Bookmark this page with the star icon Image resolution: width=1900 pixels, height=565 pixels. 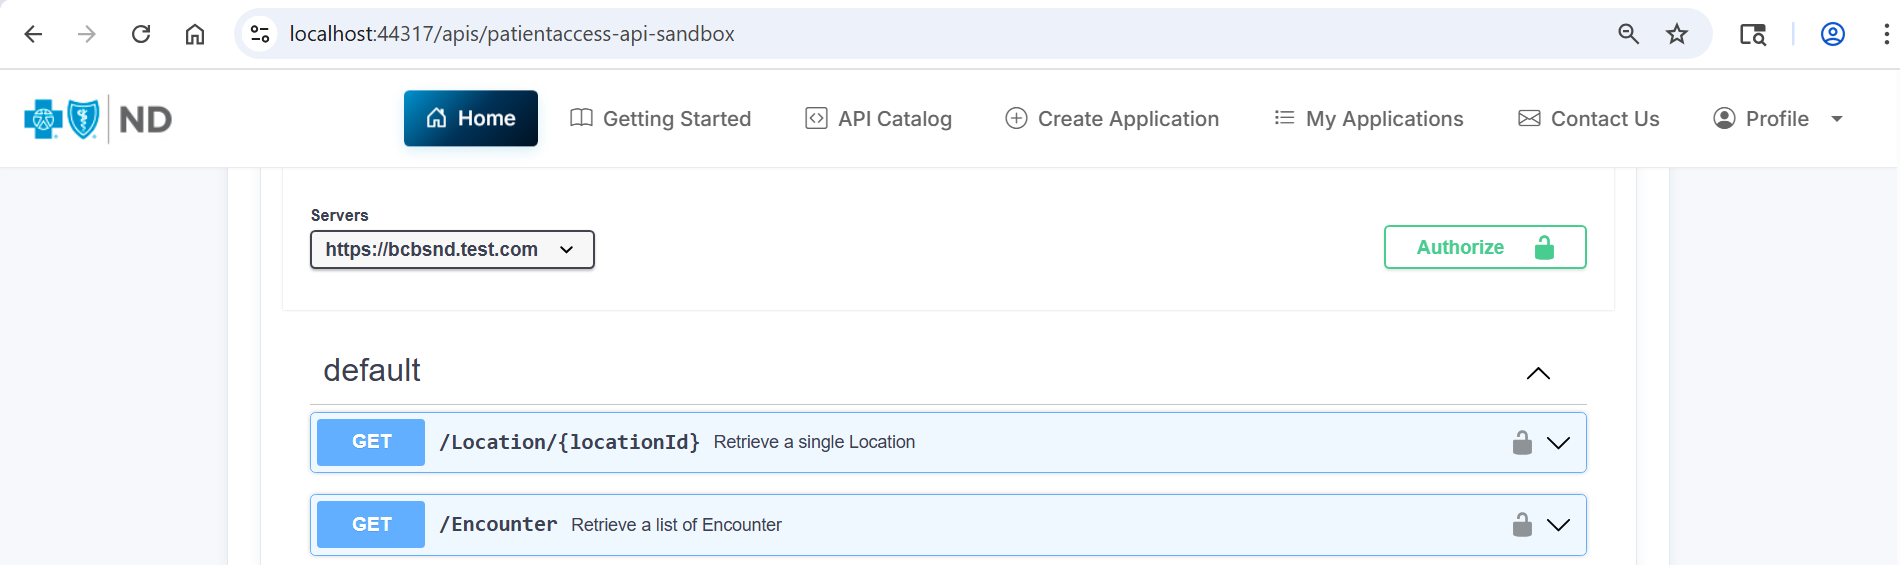(1677, 34)
